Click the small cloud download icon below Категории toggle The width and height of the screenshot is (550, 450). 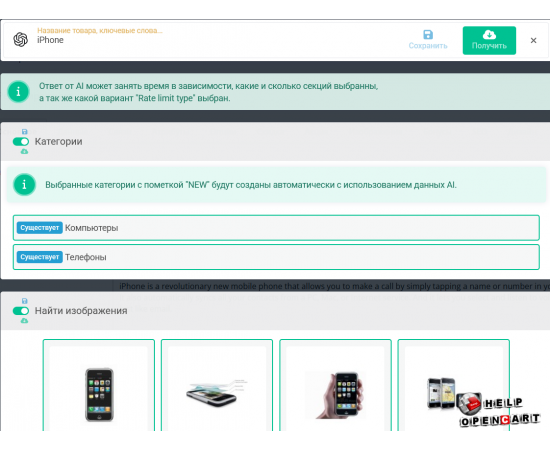(24, 152)
